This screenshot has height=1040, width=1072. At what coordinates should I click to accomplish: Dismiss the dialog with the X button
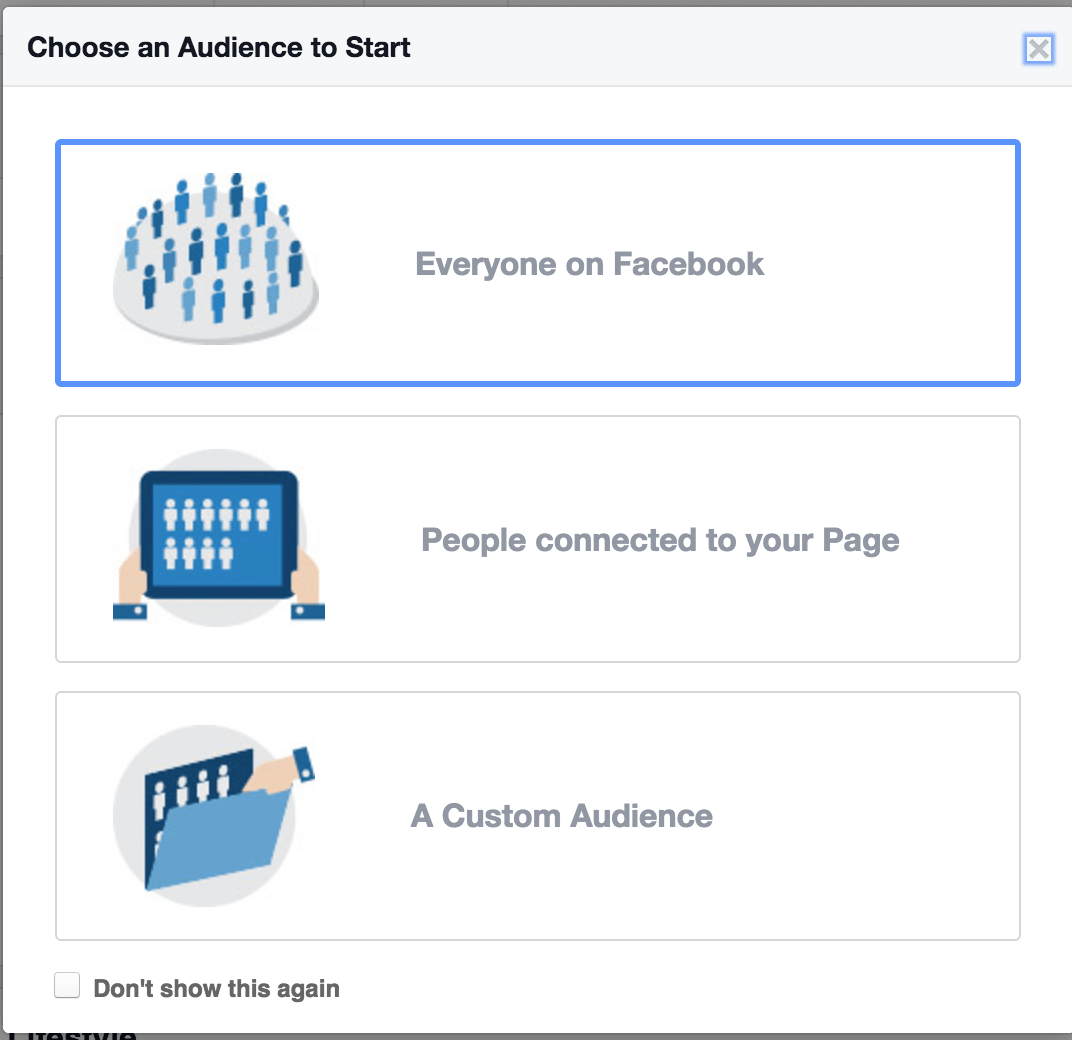[1038, 48]
